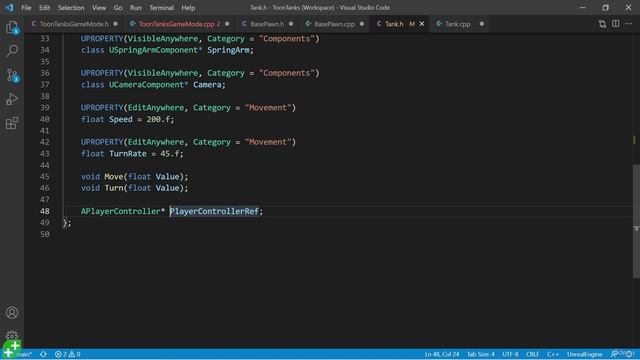Image resolution: width=640 pixels, height=360 pixels.
Task: Open the Terminal menu
Action: pos(161,8)
